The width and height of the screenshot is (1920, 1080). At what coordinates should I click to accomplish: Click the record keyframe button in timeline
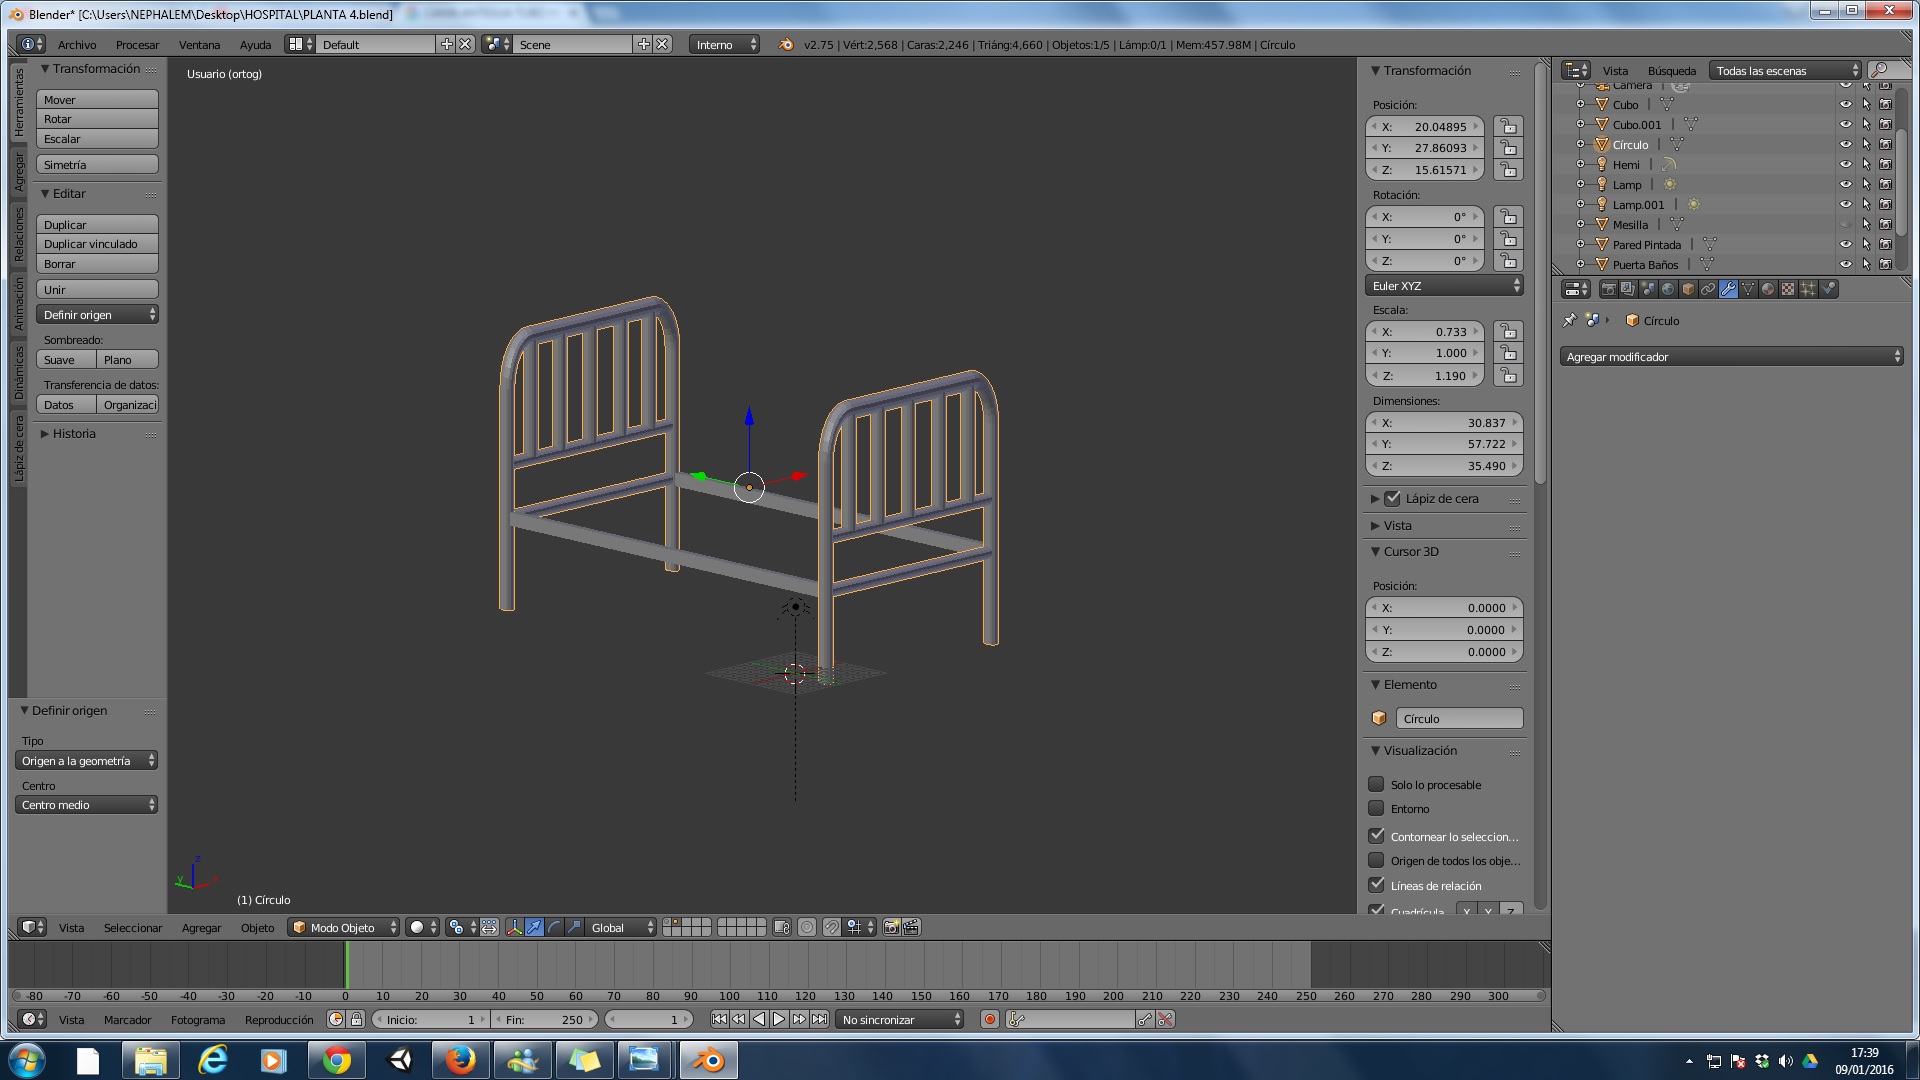pos(989,1020)
